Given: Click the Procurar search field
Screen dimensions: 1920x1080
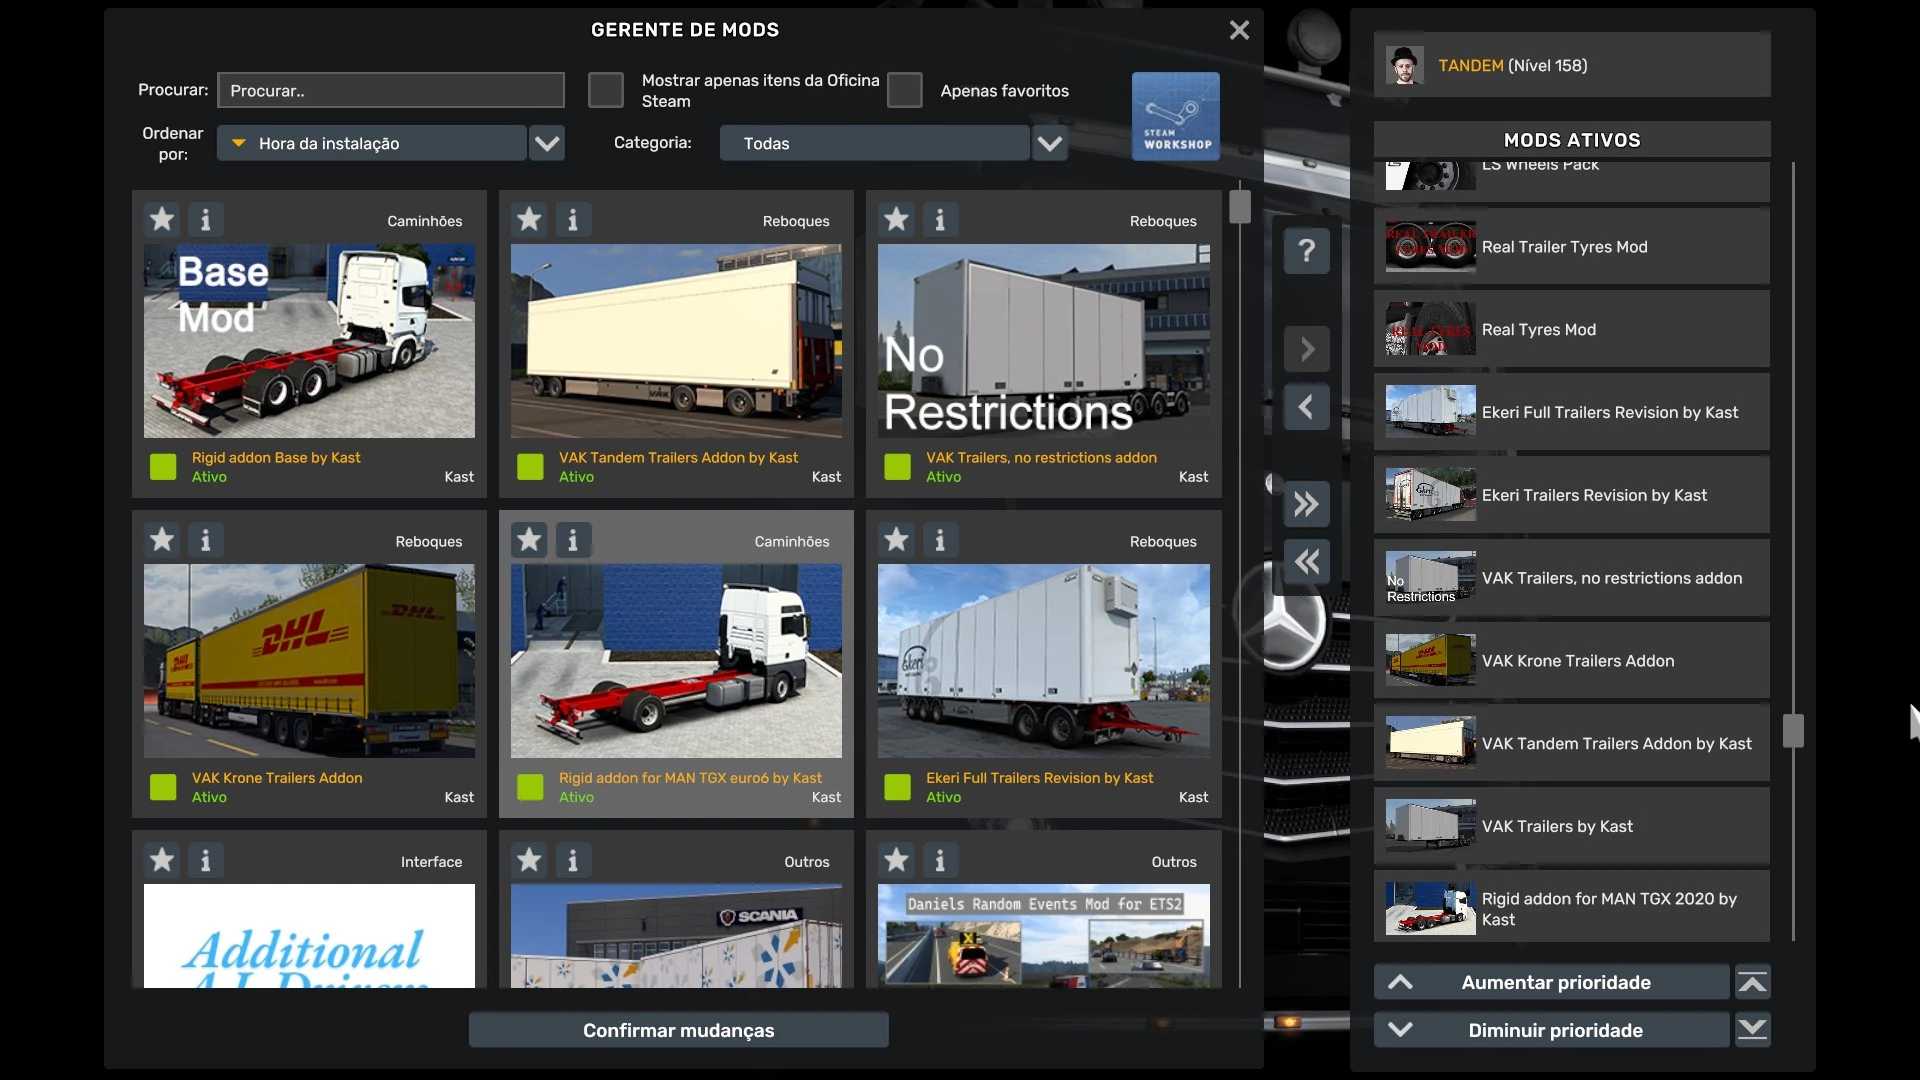Looking at the screenshot, I should pos(390,90).
